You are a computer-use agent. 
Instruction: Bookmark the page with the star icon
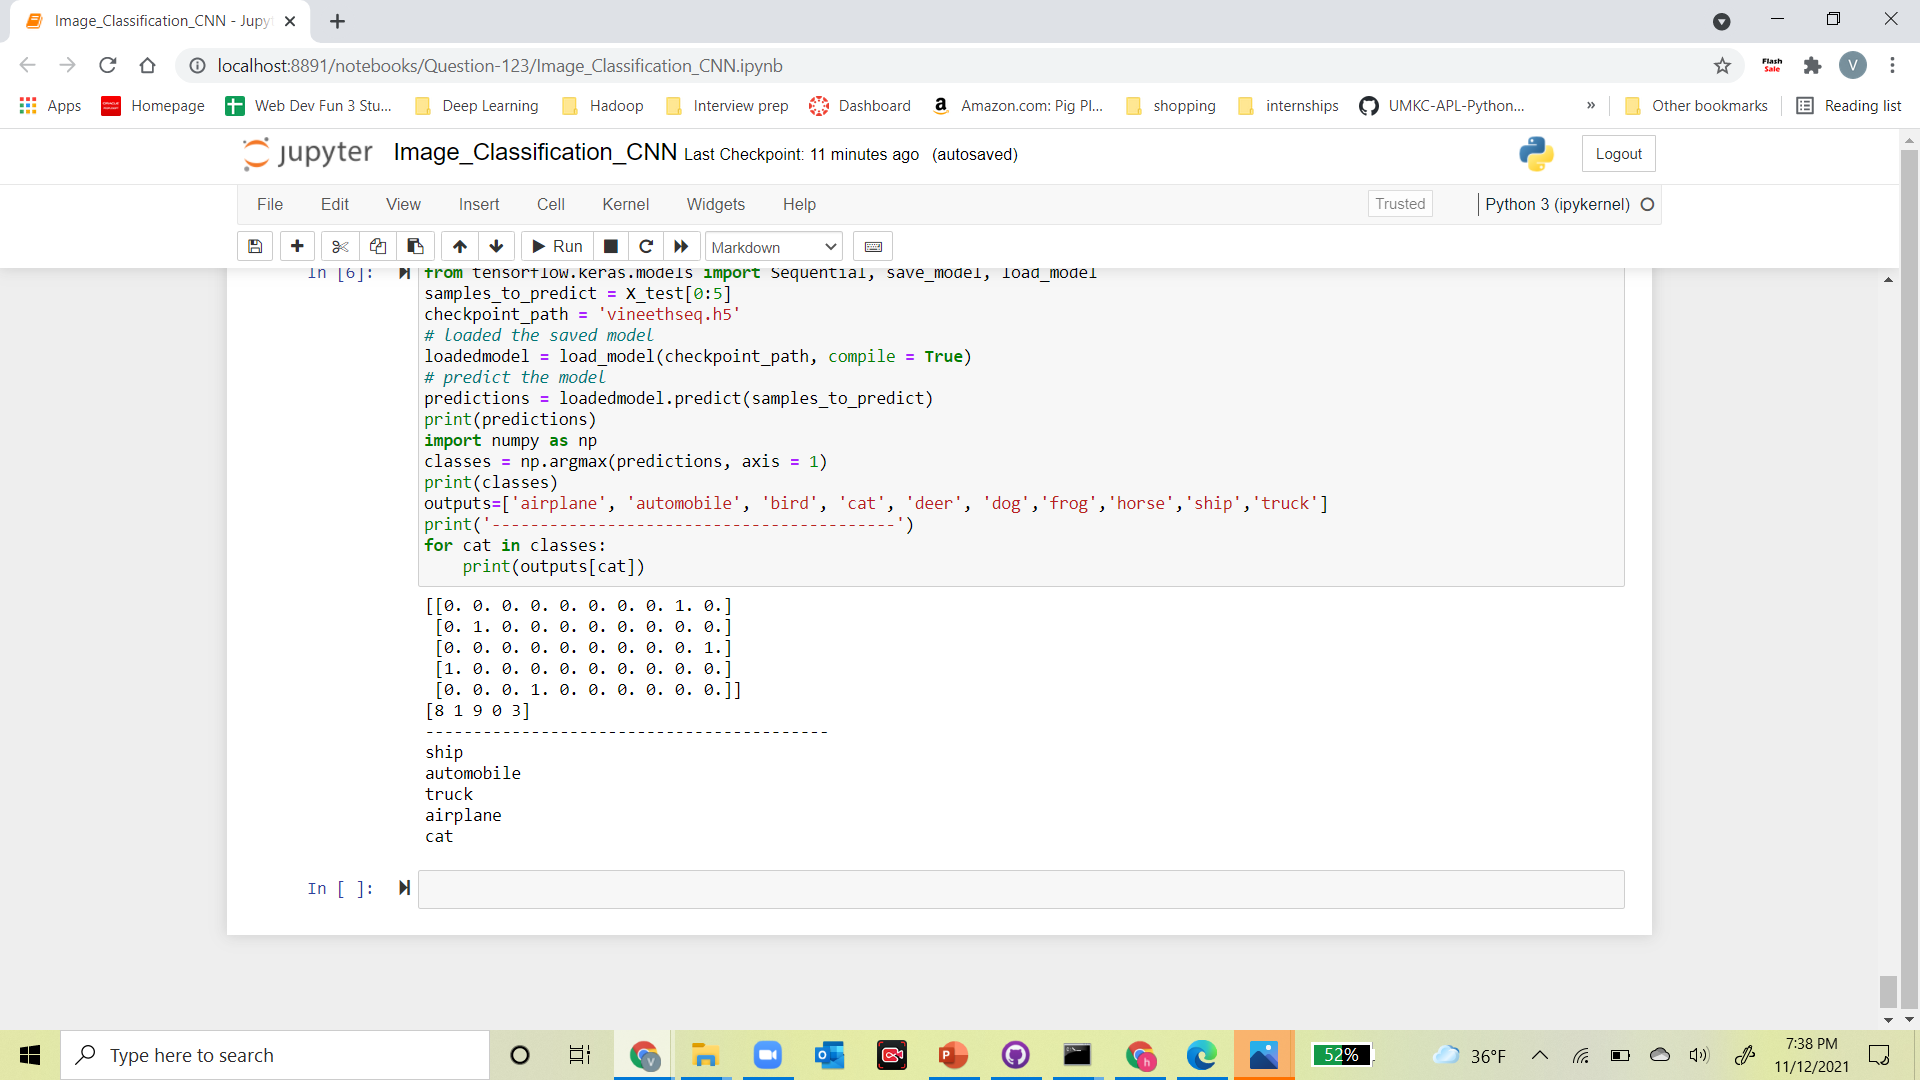coord(1723,66)
